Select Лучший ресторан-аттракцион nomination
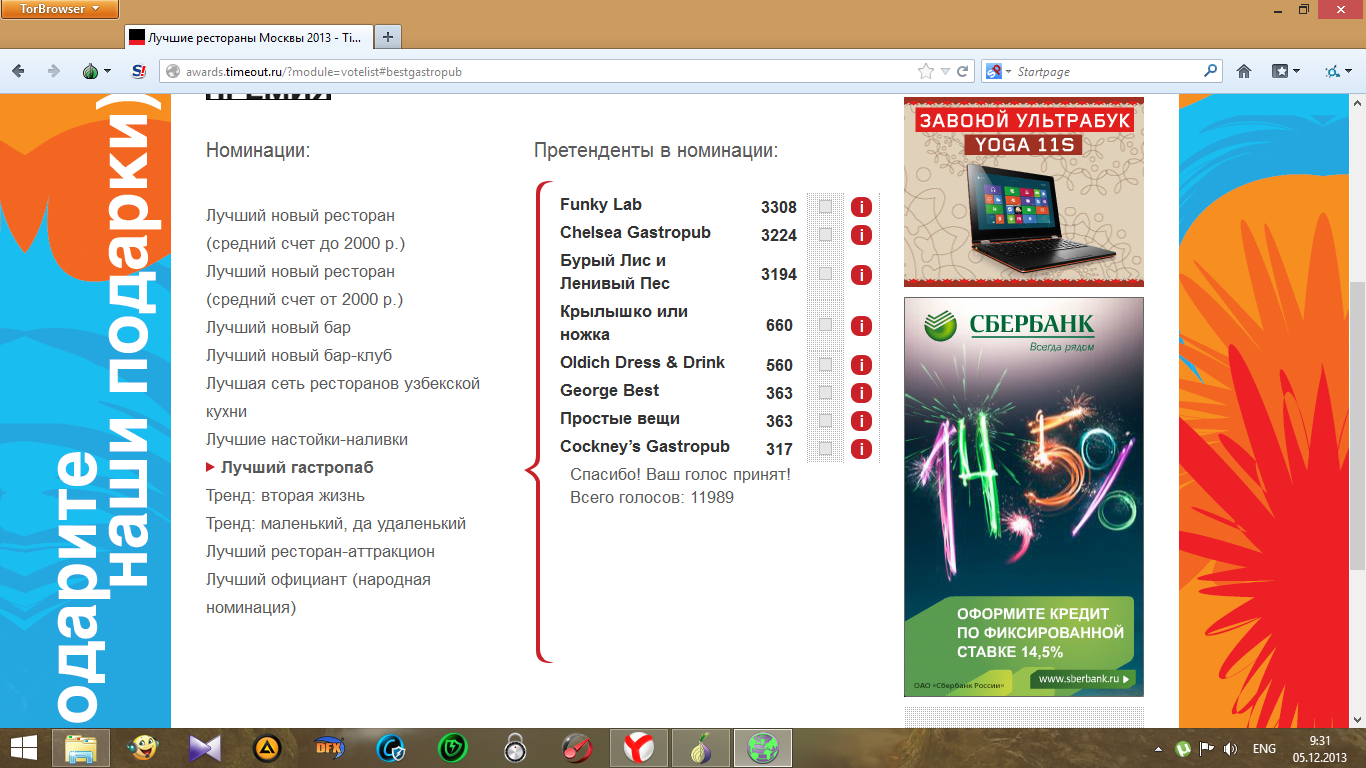 [x=320, y=552]
